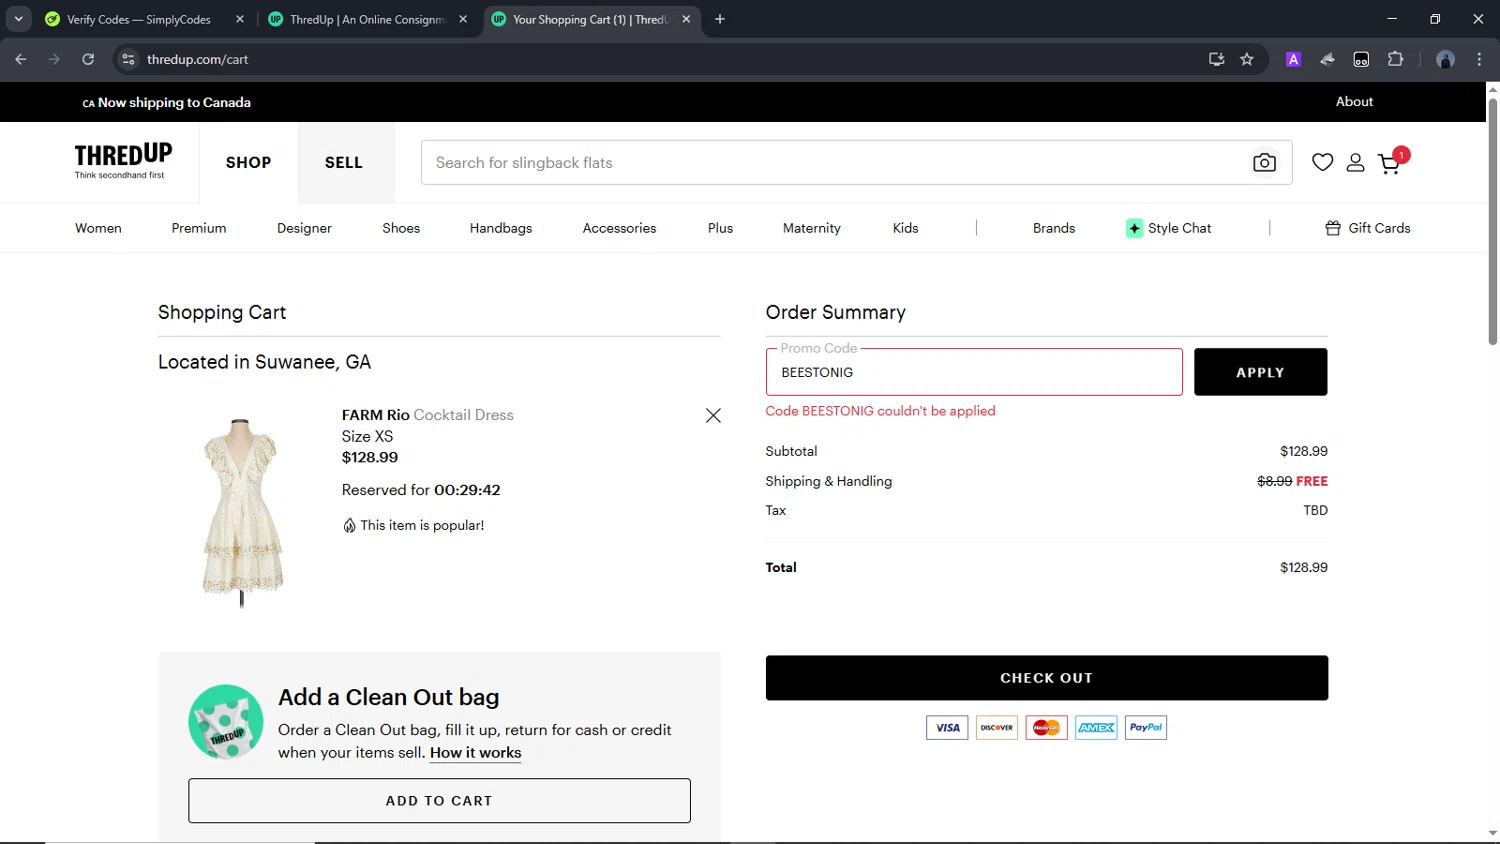Viewport: 1500px width, 844px height.
Task: Switch to the Verify Codes SimplyCodes tab
Action: pyautogui.click(x=138, y=19)
